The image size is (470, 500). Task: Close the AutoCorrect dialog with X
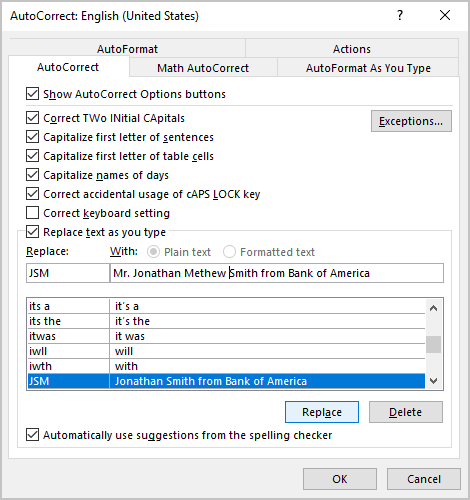445,15
